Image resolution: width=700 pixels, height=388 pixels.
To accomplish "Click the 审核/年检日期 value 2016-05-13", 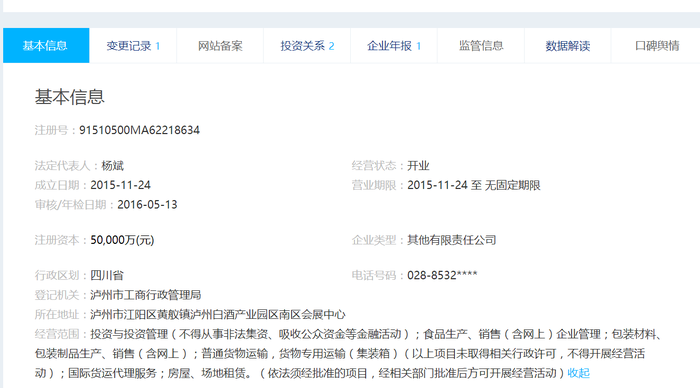I will point(147,205).
